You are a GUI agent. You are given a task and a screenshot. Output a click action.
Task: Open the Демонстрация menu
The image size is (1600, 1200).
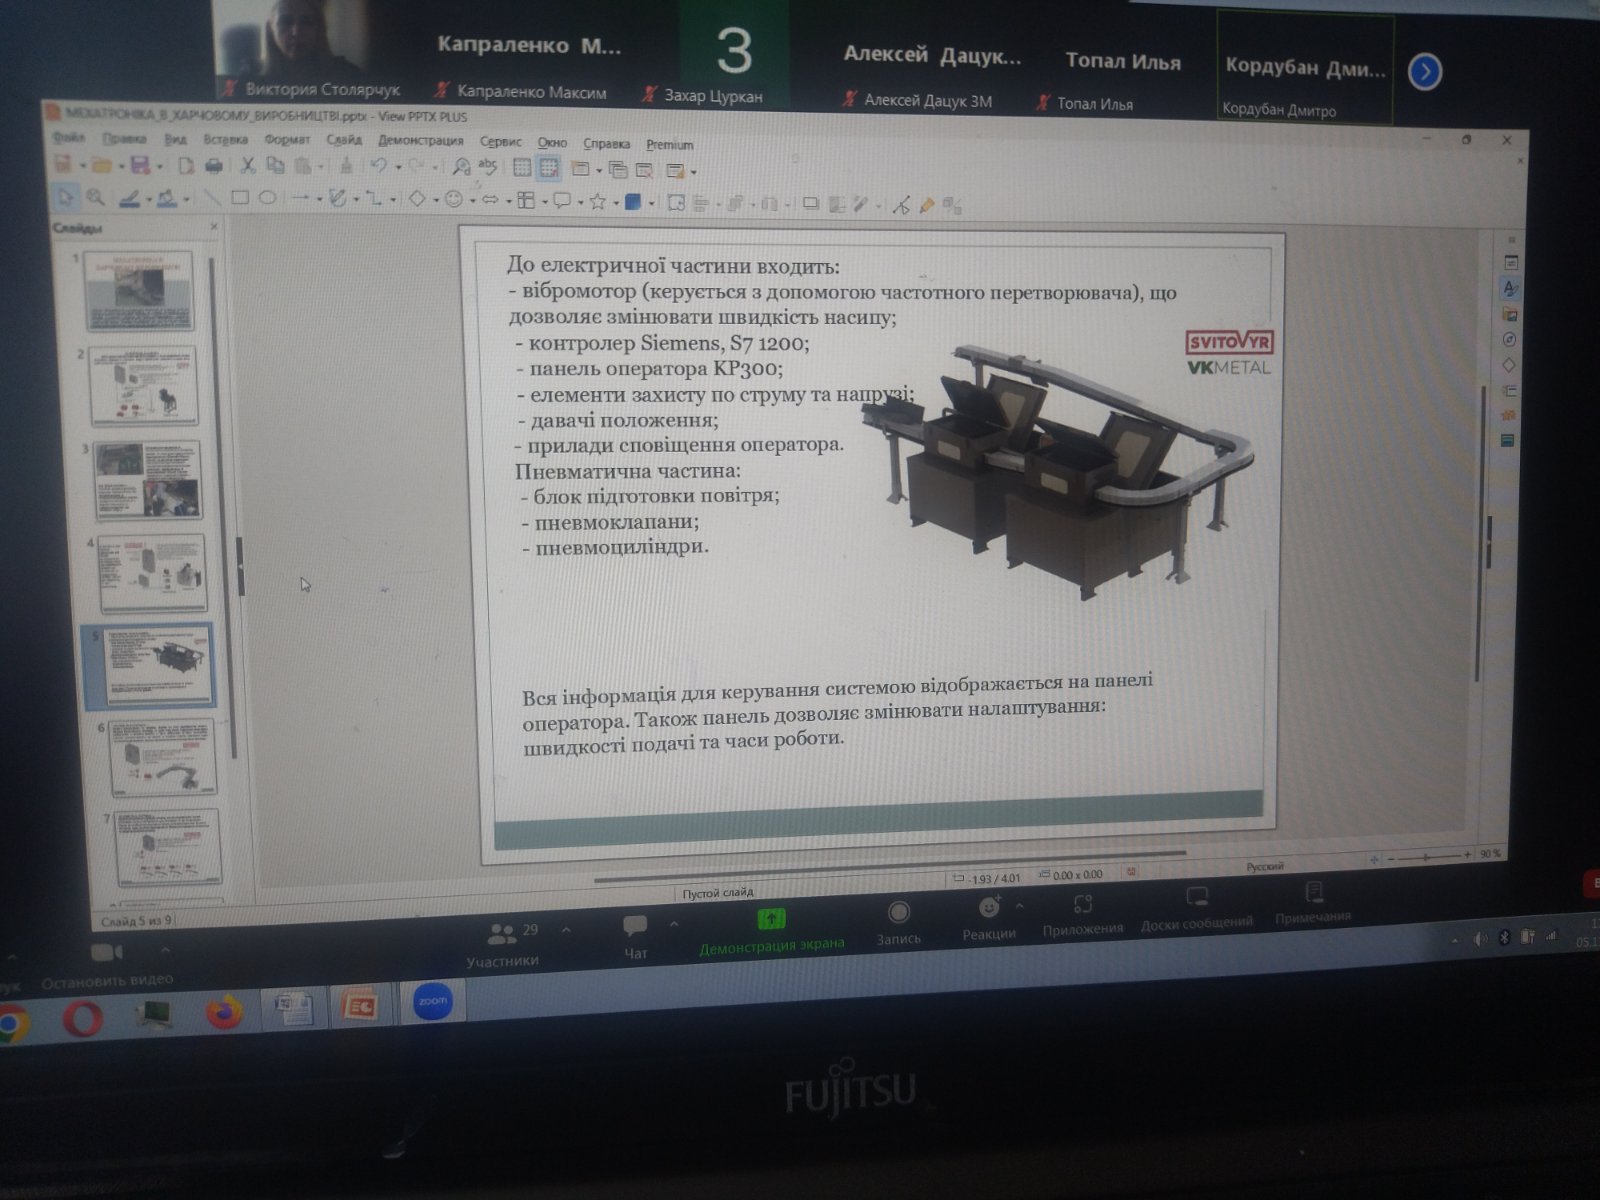pyautogui.click(x=420, y=141)
